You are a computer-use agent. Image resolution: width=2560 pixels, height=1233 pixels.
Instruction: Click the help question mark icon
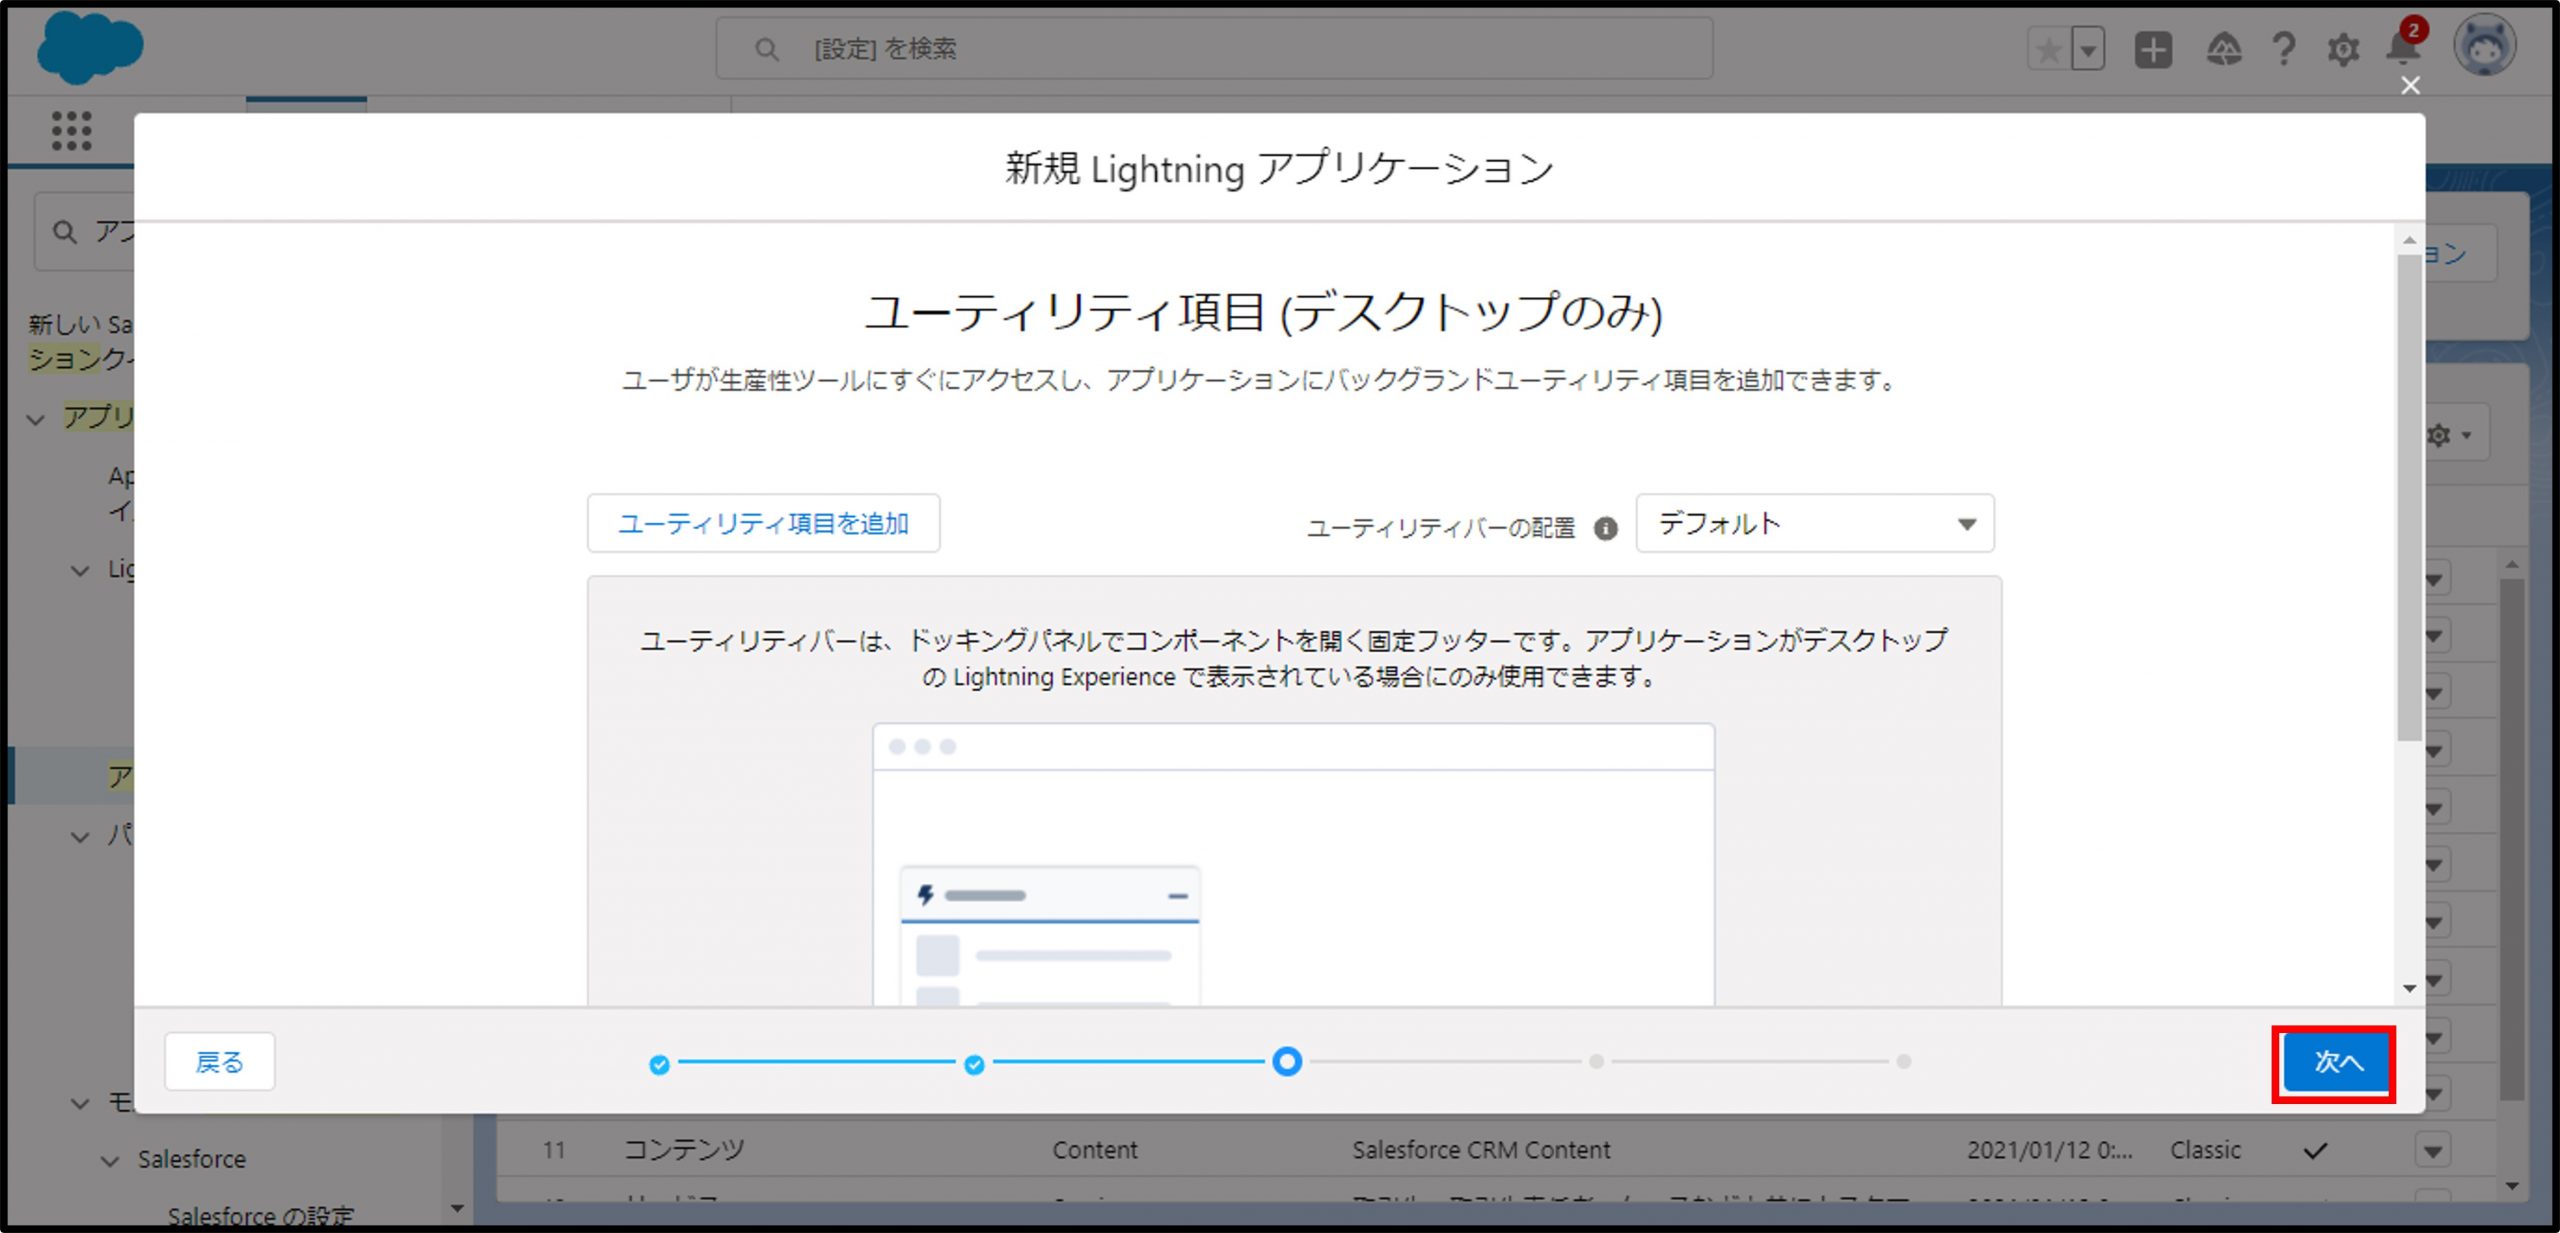click(2283, 50)
